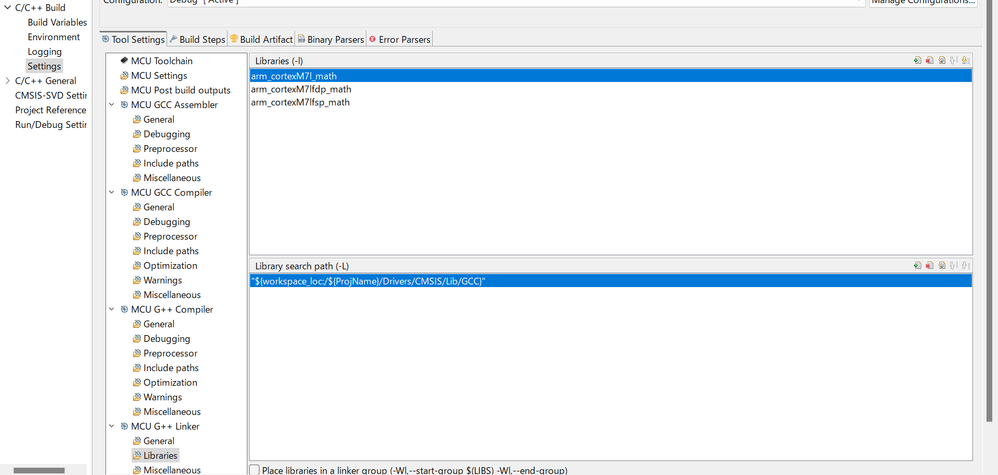The image size is (998, 475).
Task: Move search path down in Library search path toolbar
Action: [966, 266]
